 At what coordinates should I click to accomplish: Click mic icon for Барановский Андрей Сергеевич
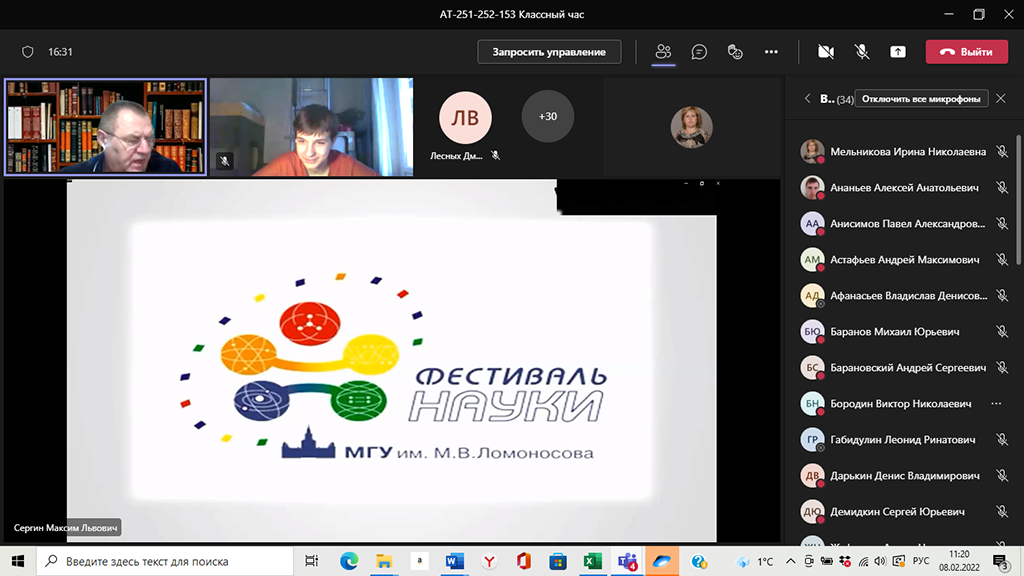pyautogui.click(x=1002, y=368)
